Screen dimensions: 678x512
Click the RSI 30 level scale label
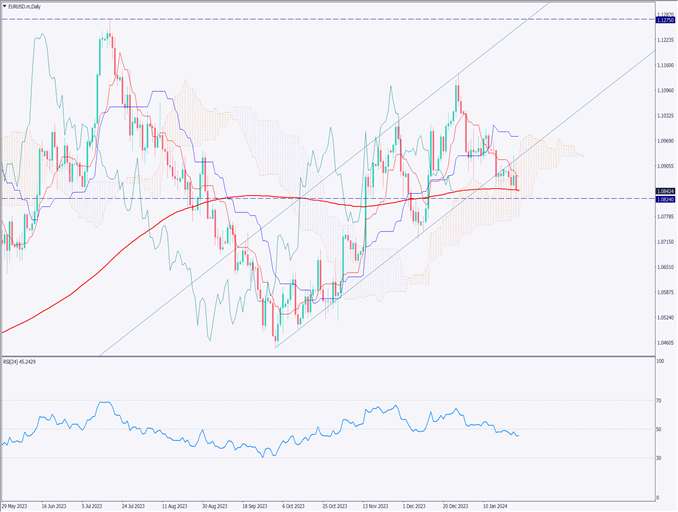pos(659,458)
